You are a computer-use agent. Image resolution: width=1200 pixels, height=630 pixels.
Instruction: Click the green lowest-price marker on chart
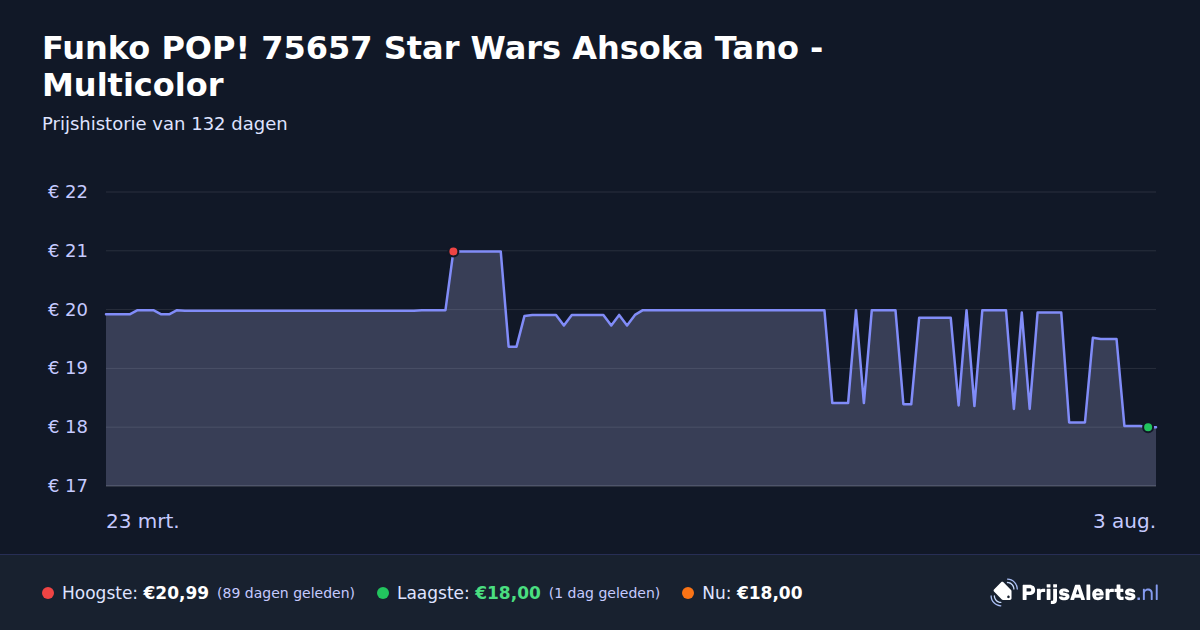(x=1148, y=427)
